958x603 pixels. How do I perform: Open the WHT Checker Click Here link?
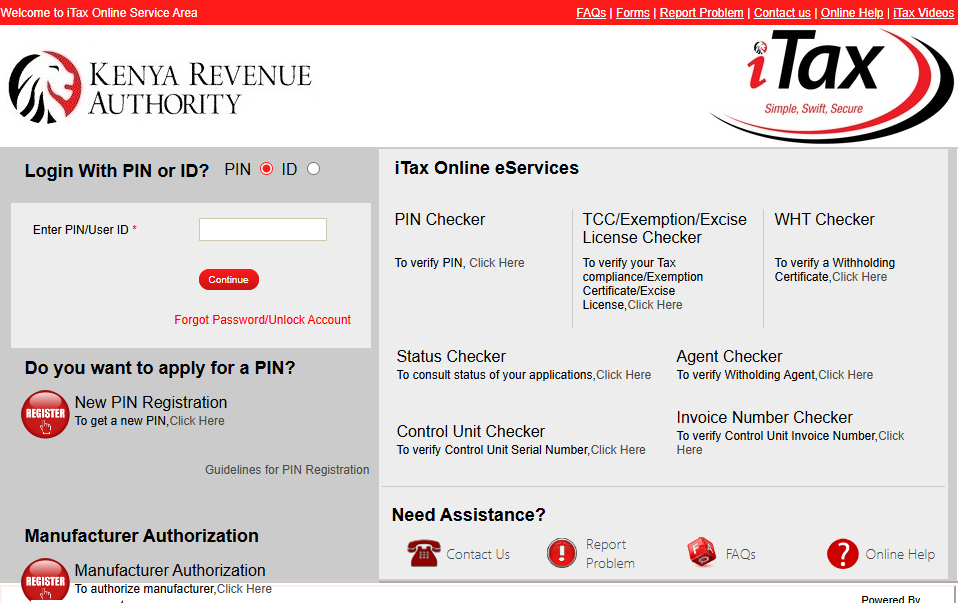(859, 277)
